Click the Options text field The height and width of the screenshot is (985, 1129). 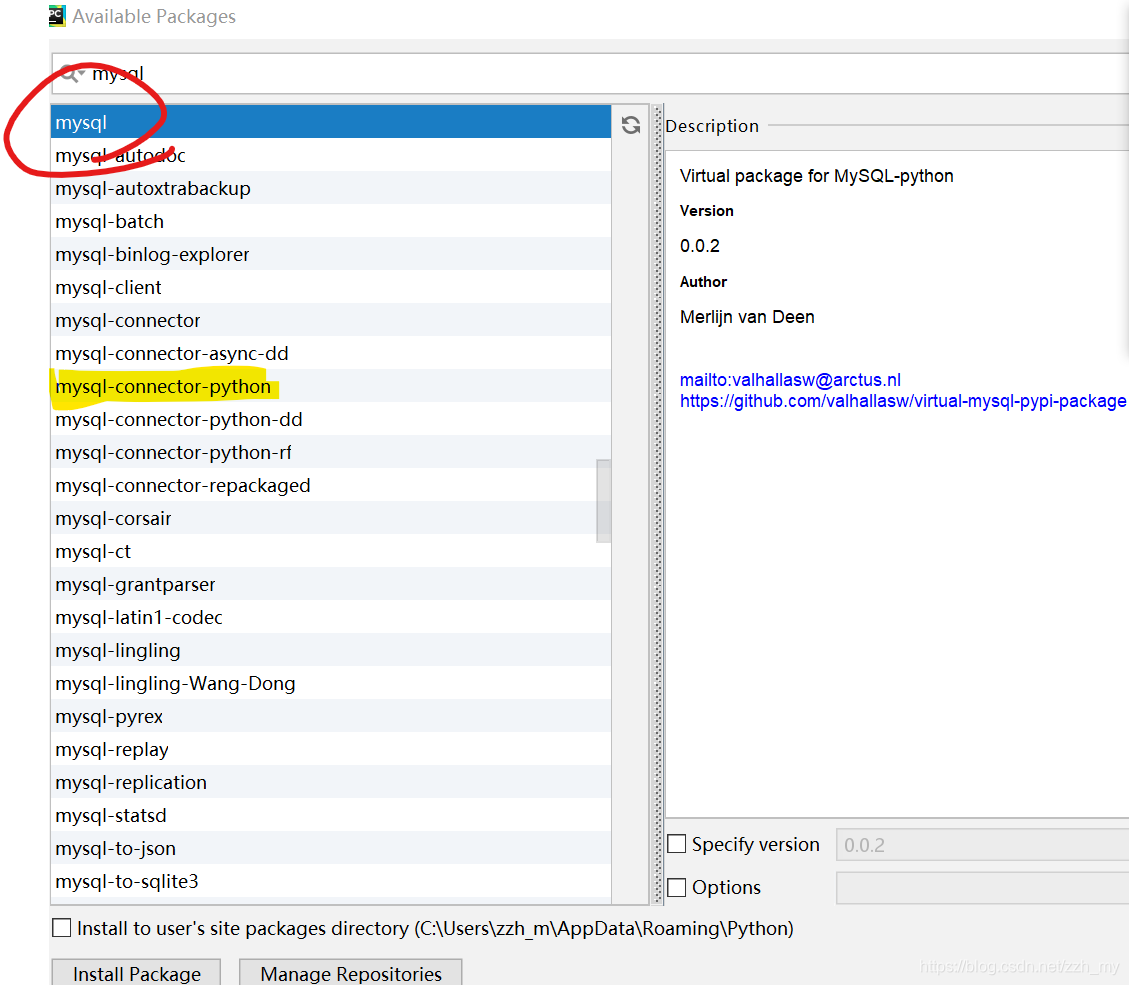click(x=982, y=888)
